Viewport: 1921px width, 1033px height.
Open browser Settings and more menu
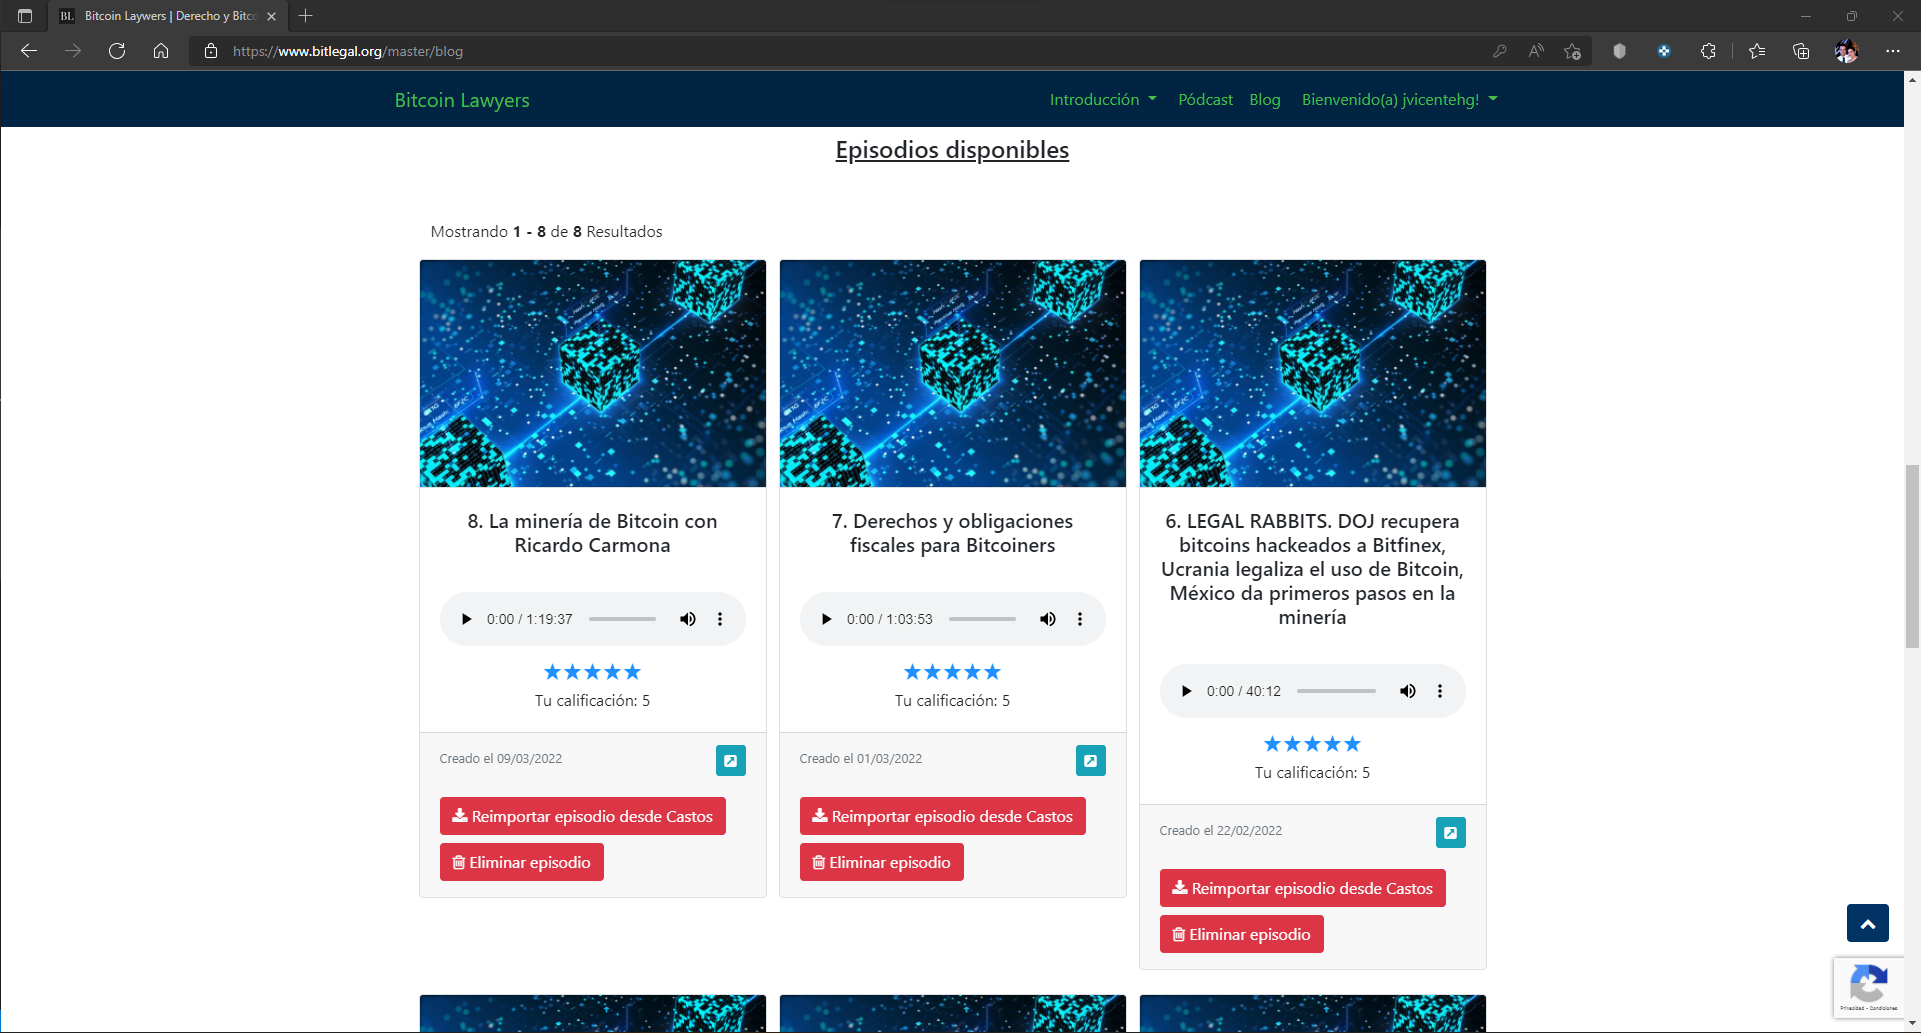pyautogui.click(x=1893, y=51)
